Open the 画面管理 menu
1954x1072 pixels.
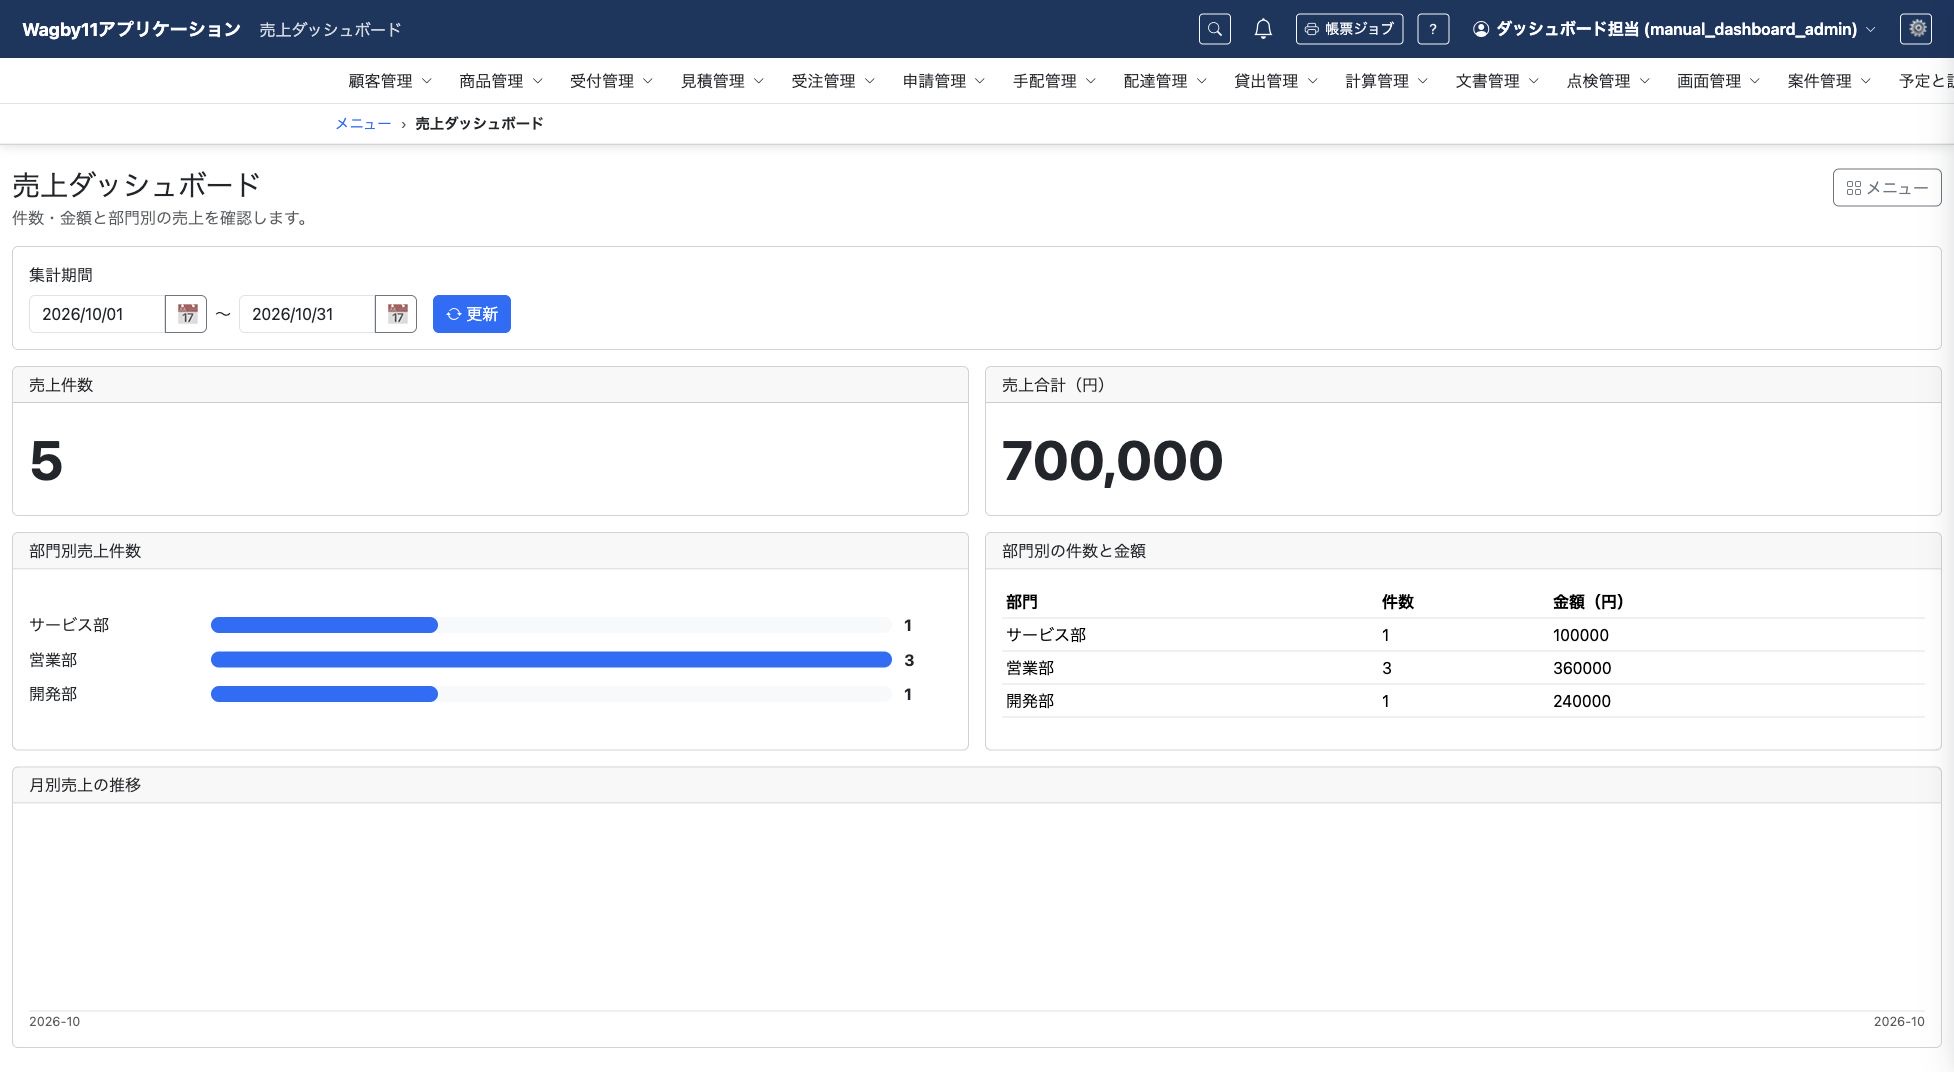pos(1718,81)
